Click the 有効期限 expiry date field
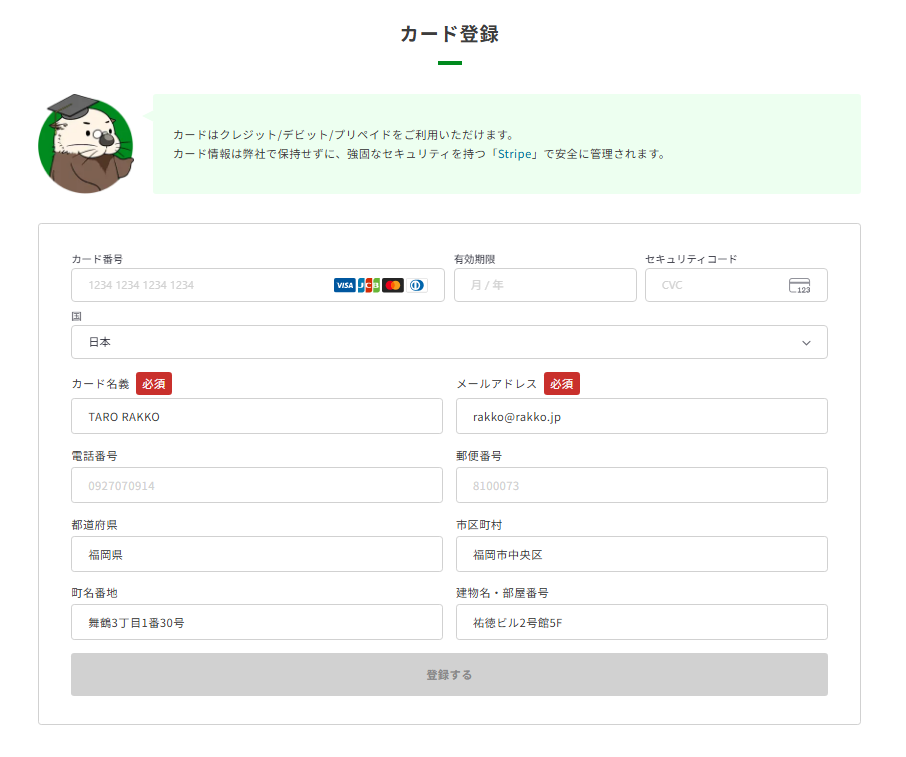This screenshot has height=757, width=906. [x=544, y=285]
